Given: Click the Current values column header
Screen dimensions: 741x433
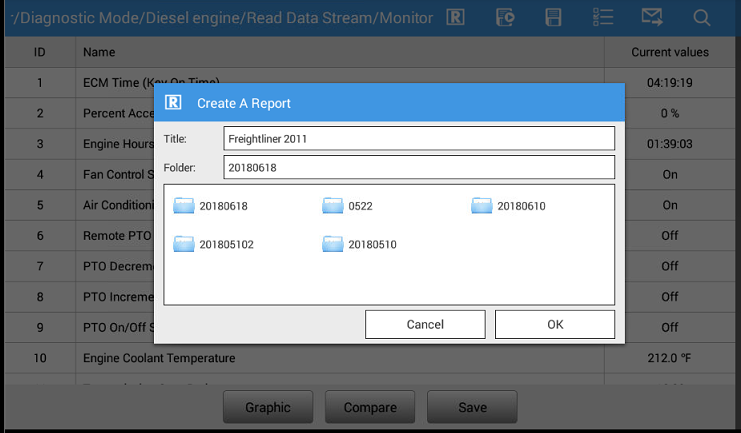Looking at the screenshot, I should pos(670,52).
